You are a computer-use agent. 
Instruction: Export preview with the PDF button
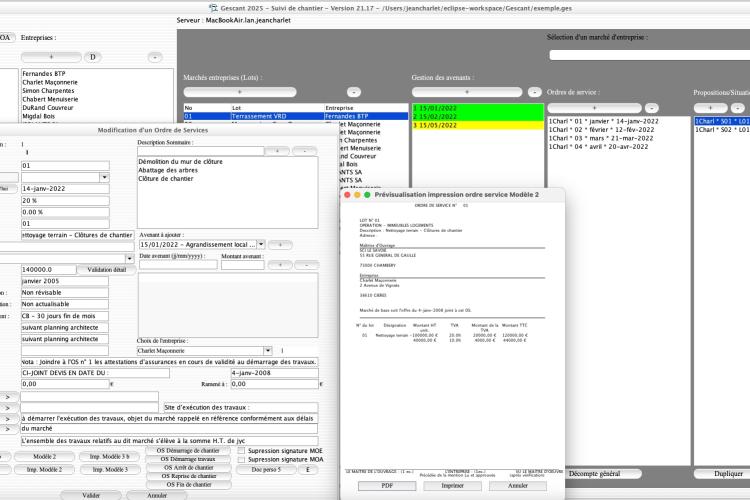click(x=387, y=486)
